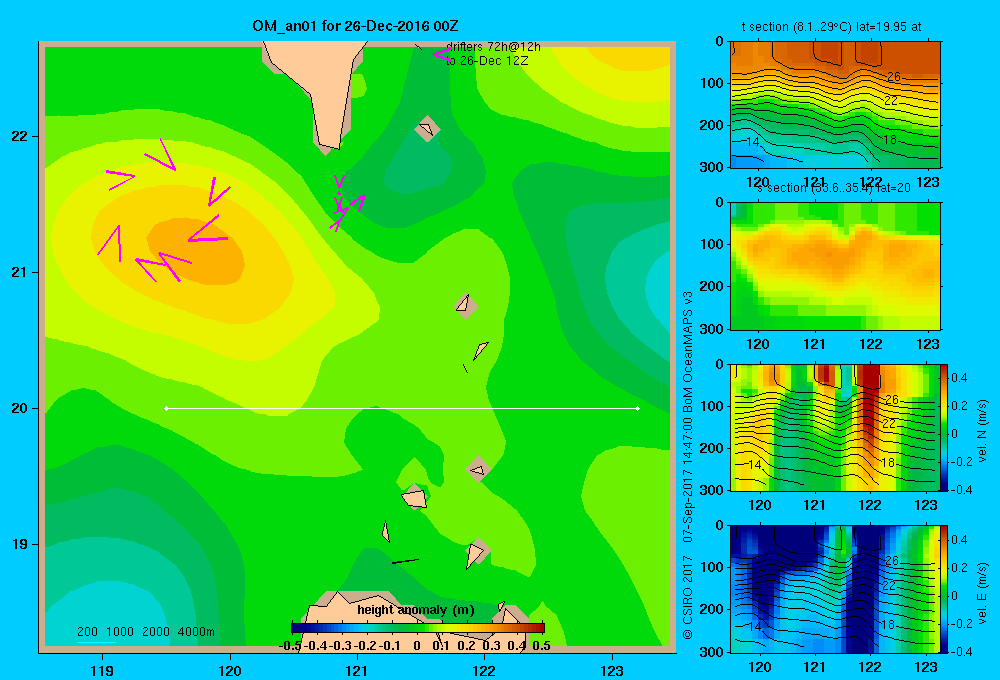
Task: Click the '© CSIRO 2017 ... BoM OceanMAPS v3' vertical credit text
Action: tap(688, 466)
